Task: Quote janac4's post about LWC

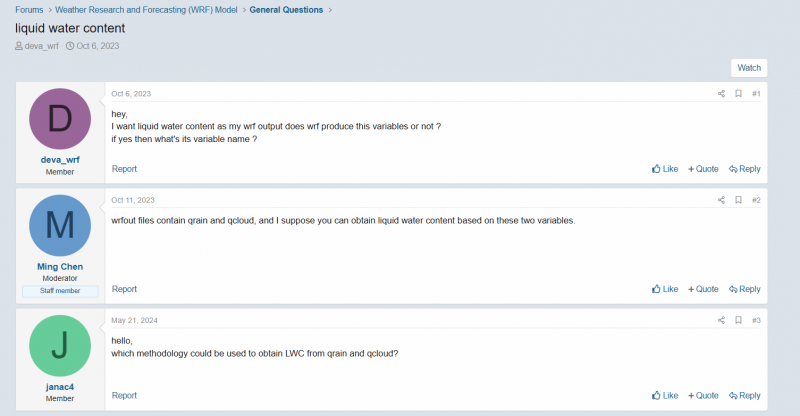Action: point(703,395)
